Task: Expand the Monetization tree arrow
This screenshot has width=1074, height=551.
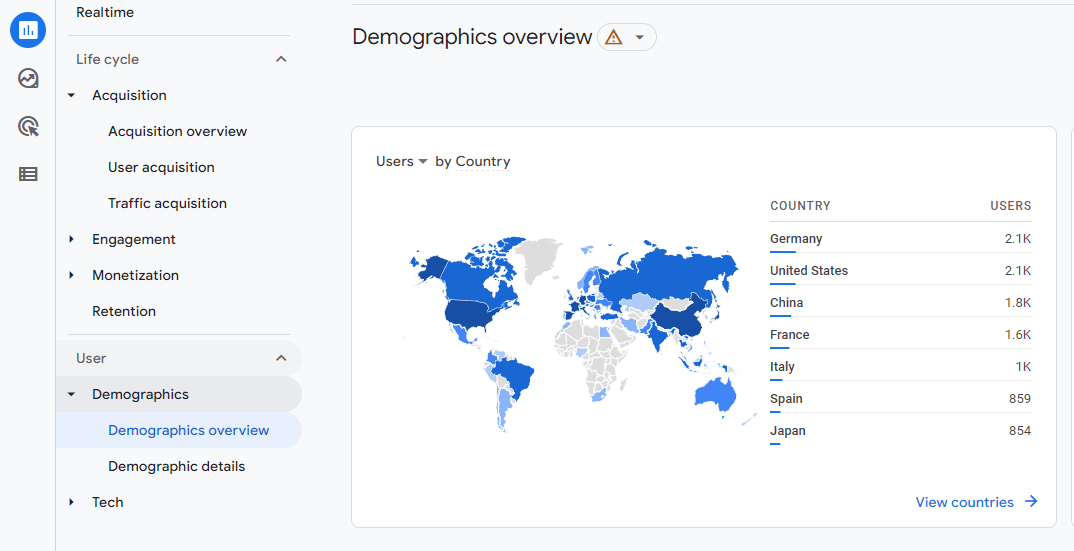Action: click(72, 276)
